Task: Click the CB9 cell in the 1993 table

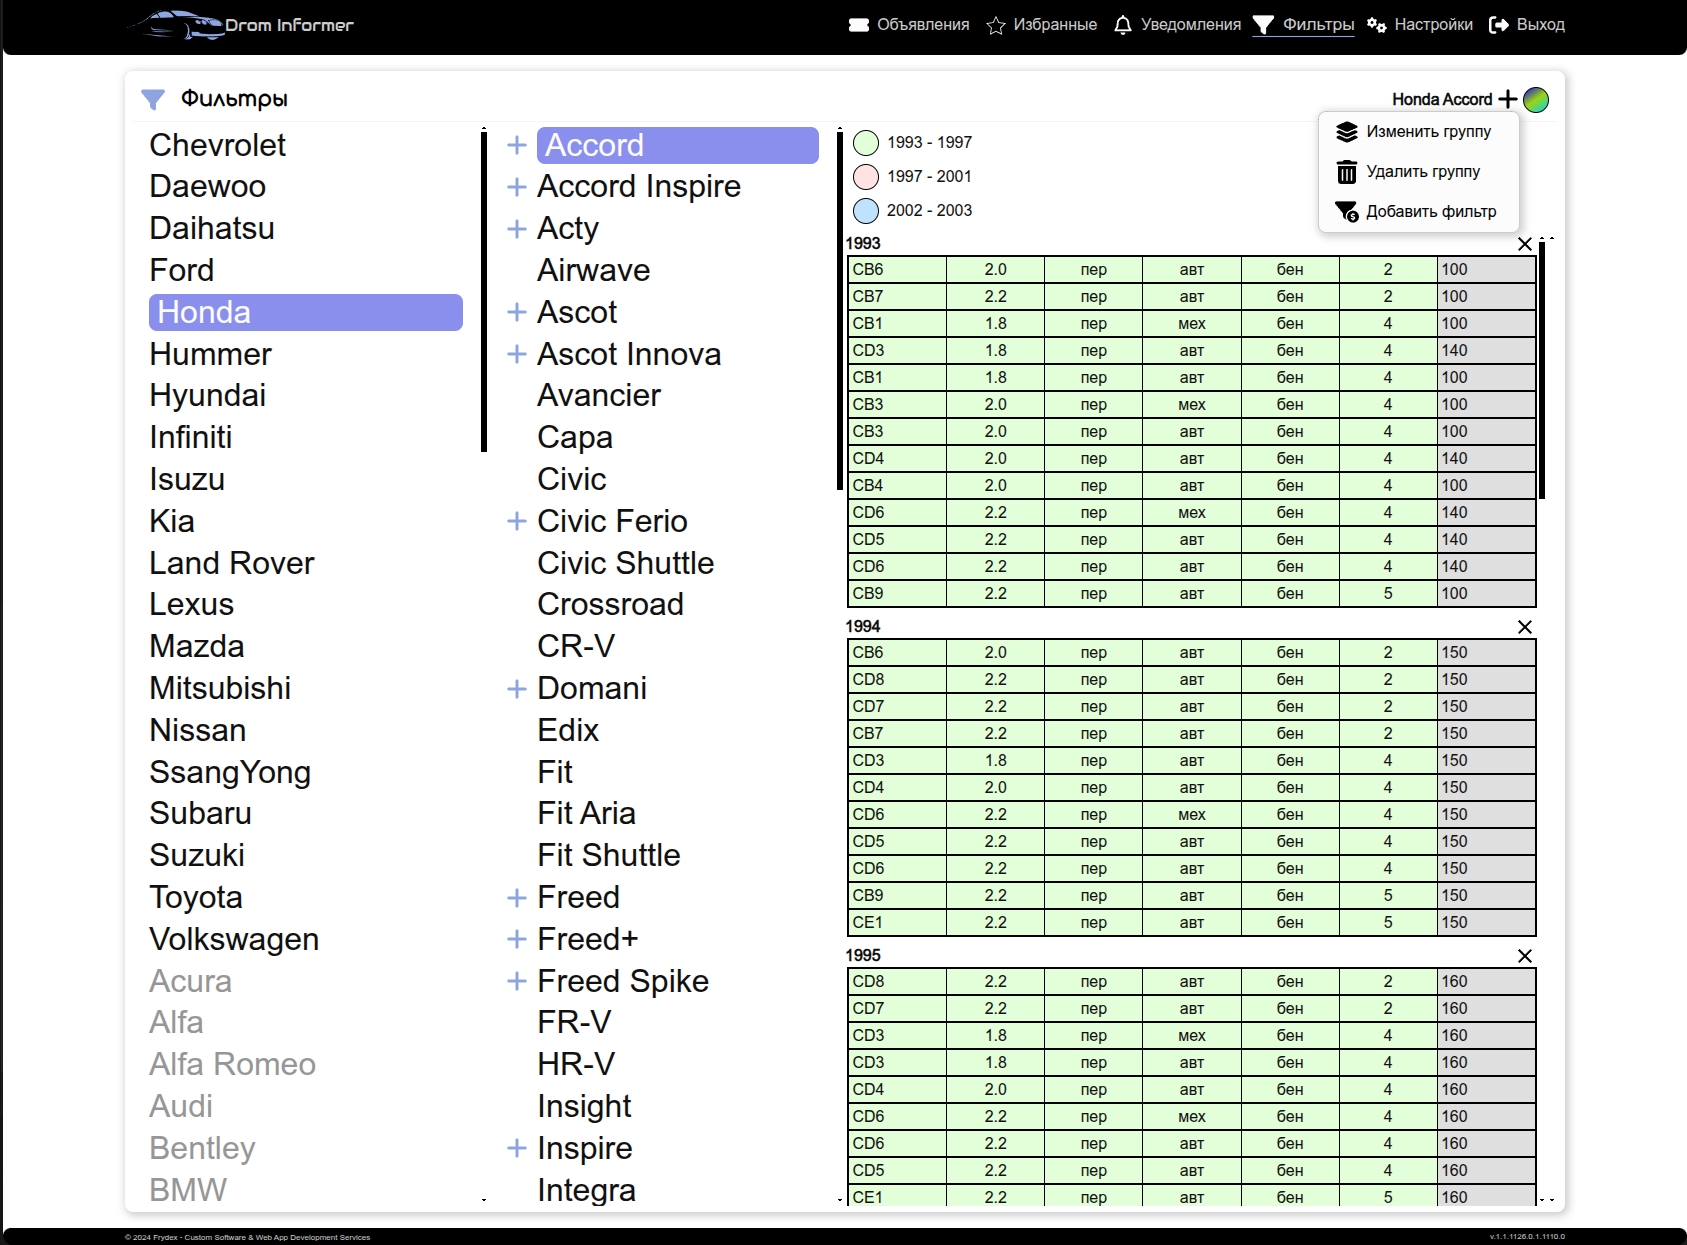Action: (897, 594)
